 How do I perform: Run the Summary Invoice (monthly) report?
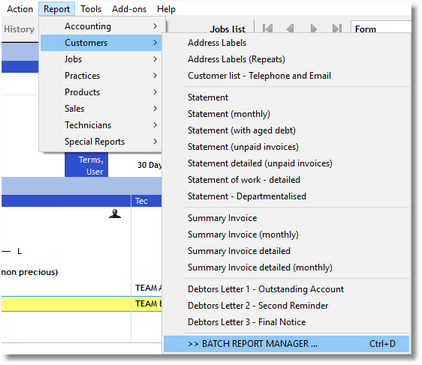coord(286,235)
